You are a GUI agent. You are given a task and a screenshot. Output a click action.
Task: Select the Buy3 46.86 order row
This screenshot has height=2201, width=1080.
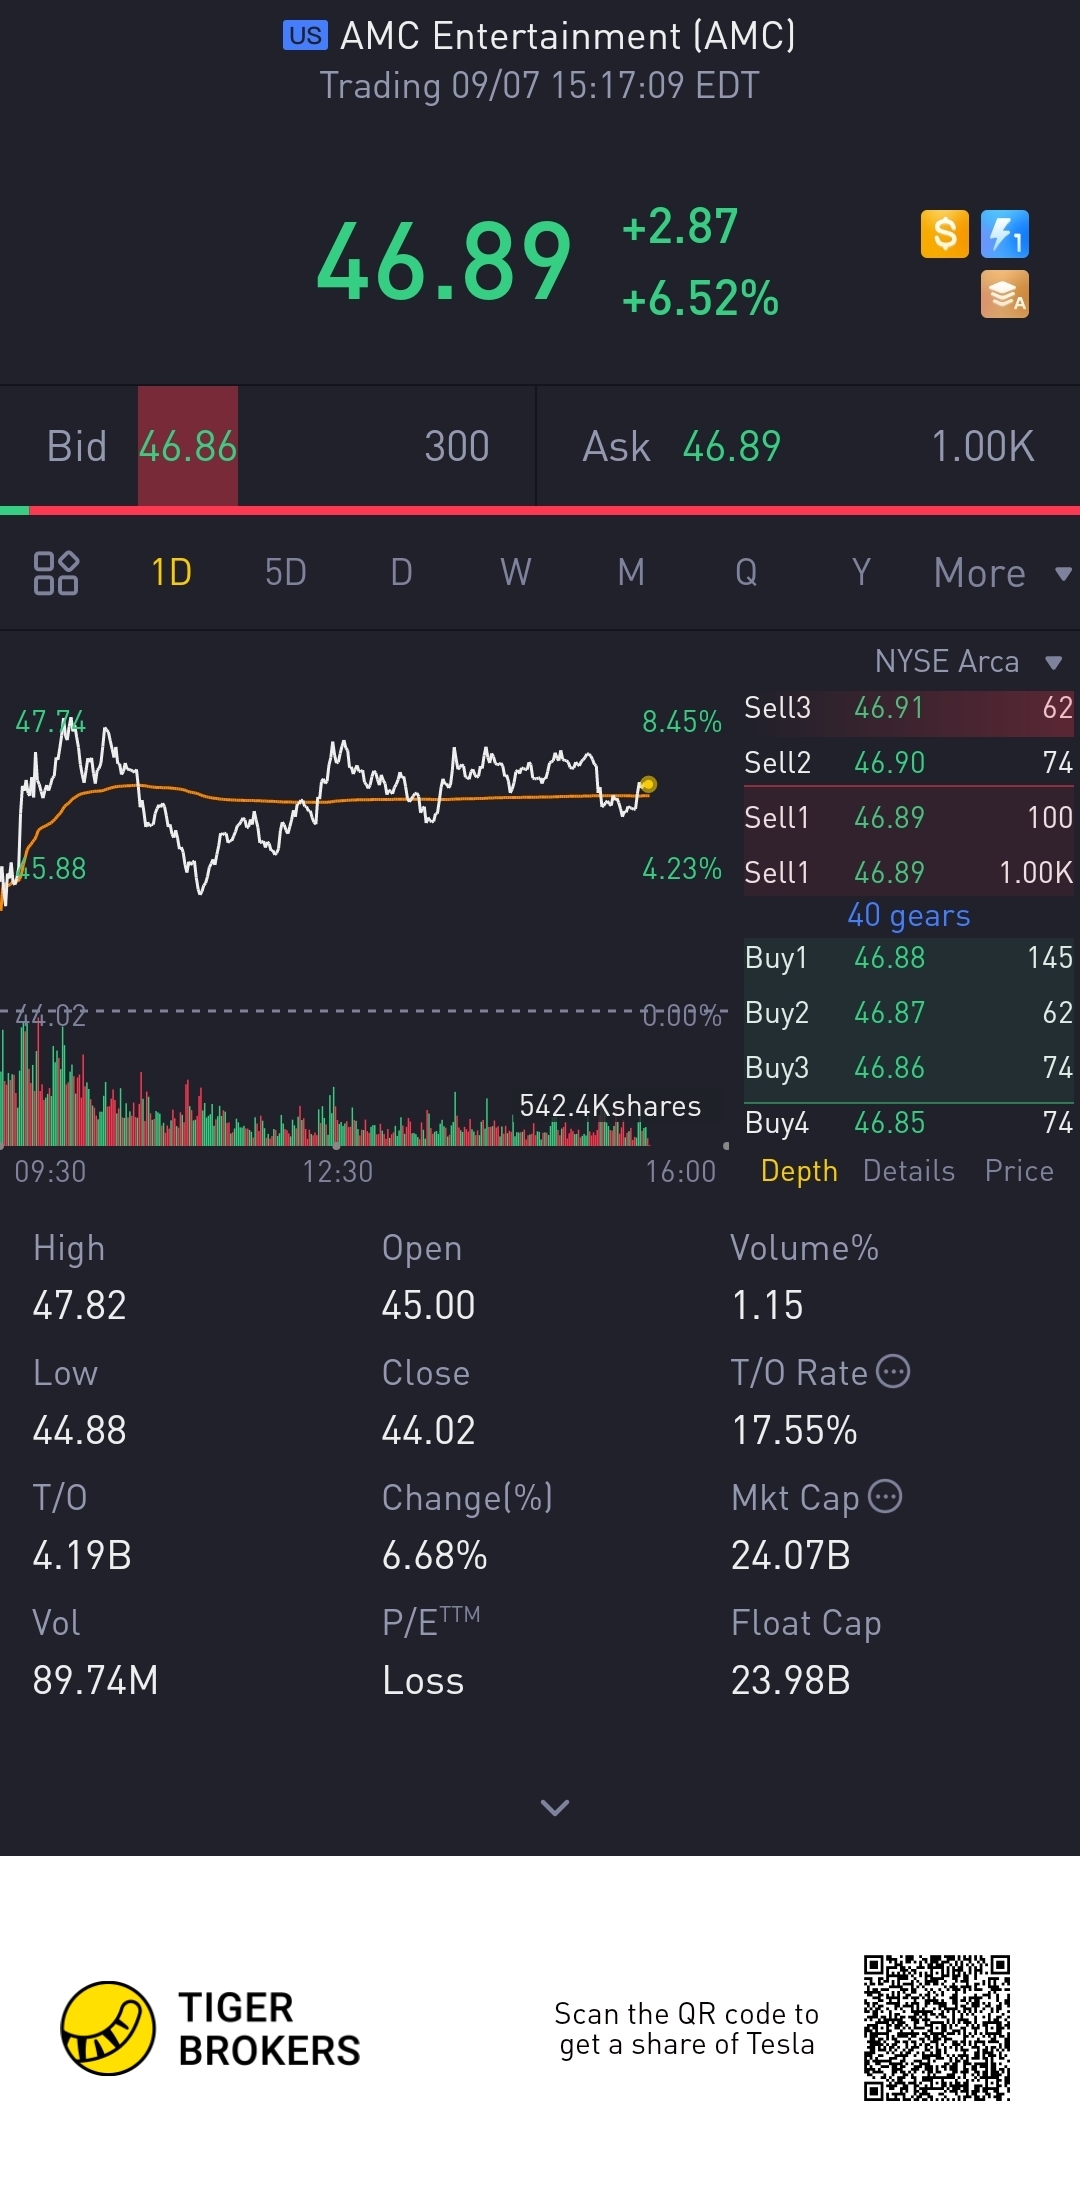click(908, 1067)
